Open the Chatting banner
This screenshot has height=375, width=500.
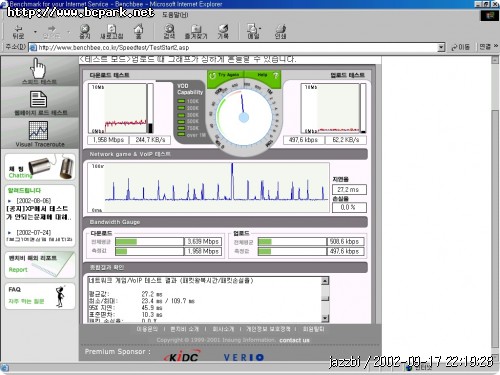coord(40,167)
